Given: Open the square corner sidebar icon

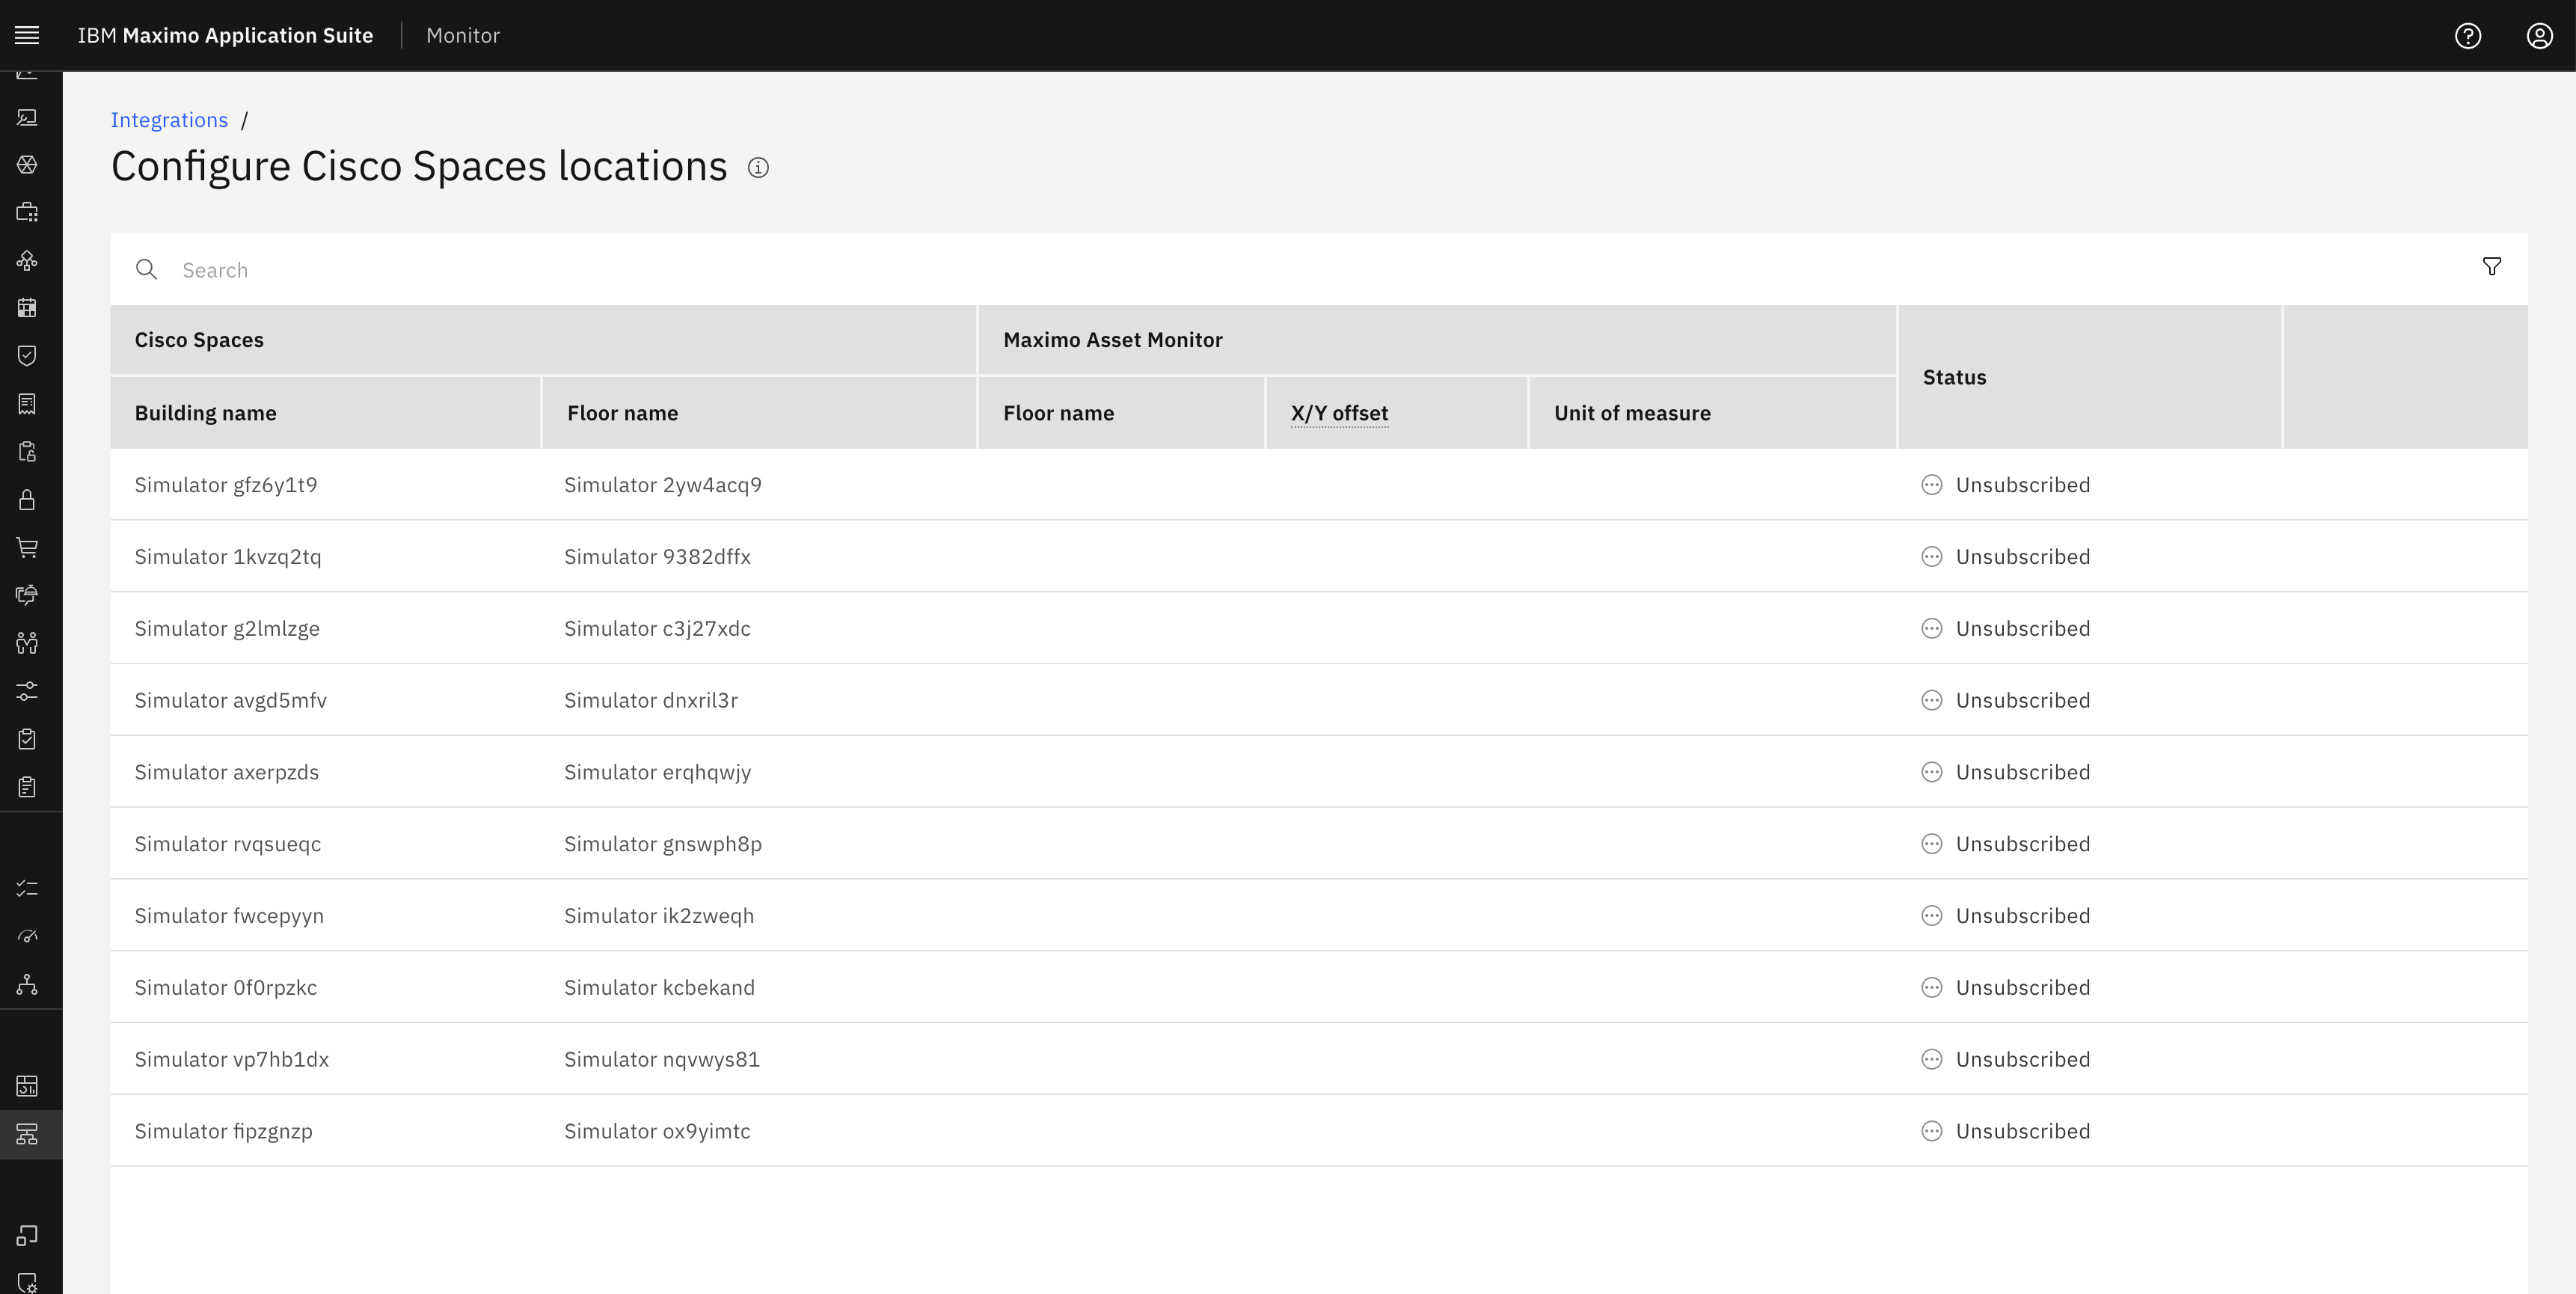Looking at the screenshot, I should point(27,1235).
